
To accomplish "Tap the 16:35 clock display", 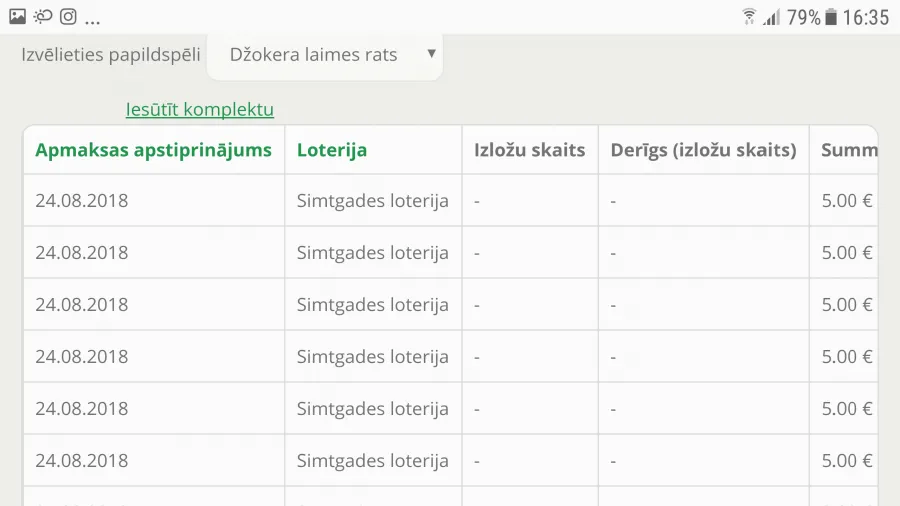I will pos(866,18).
